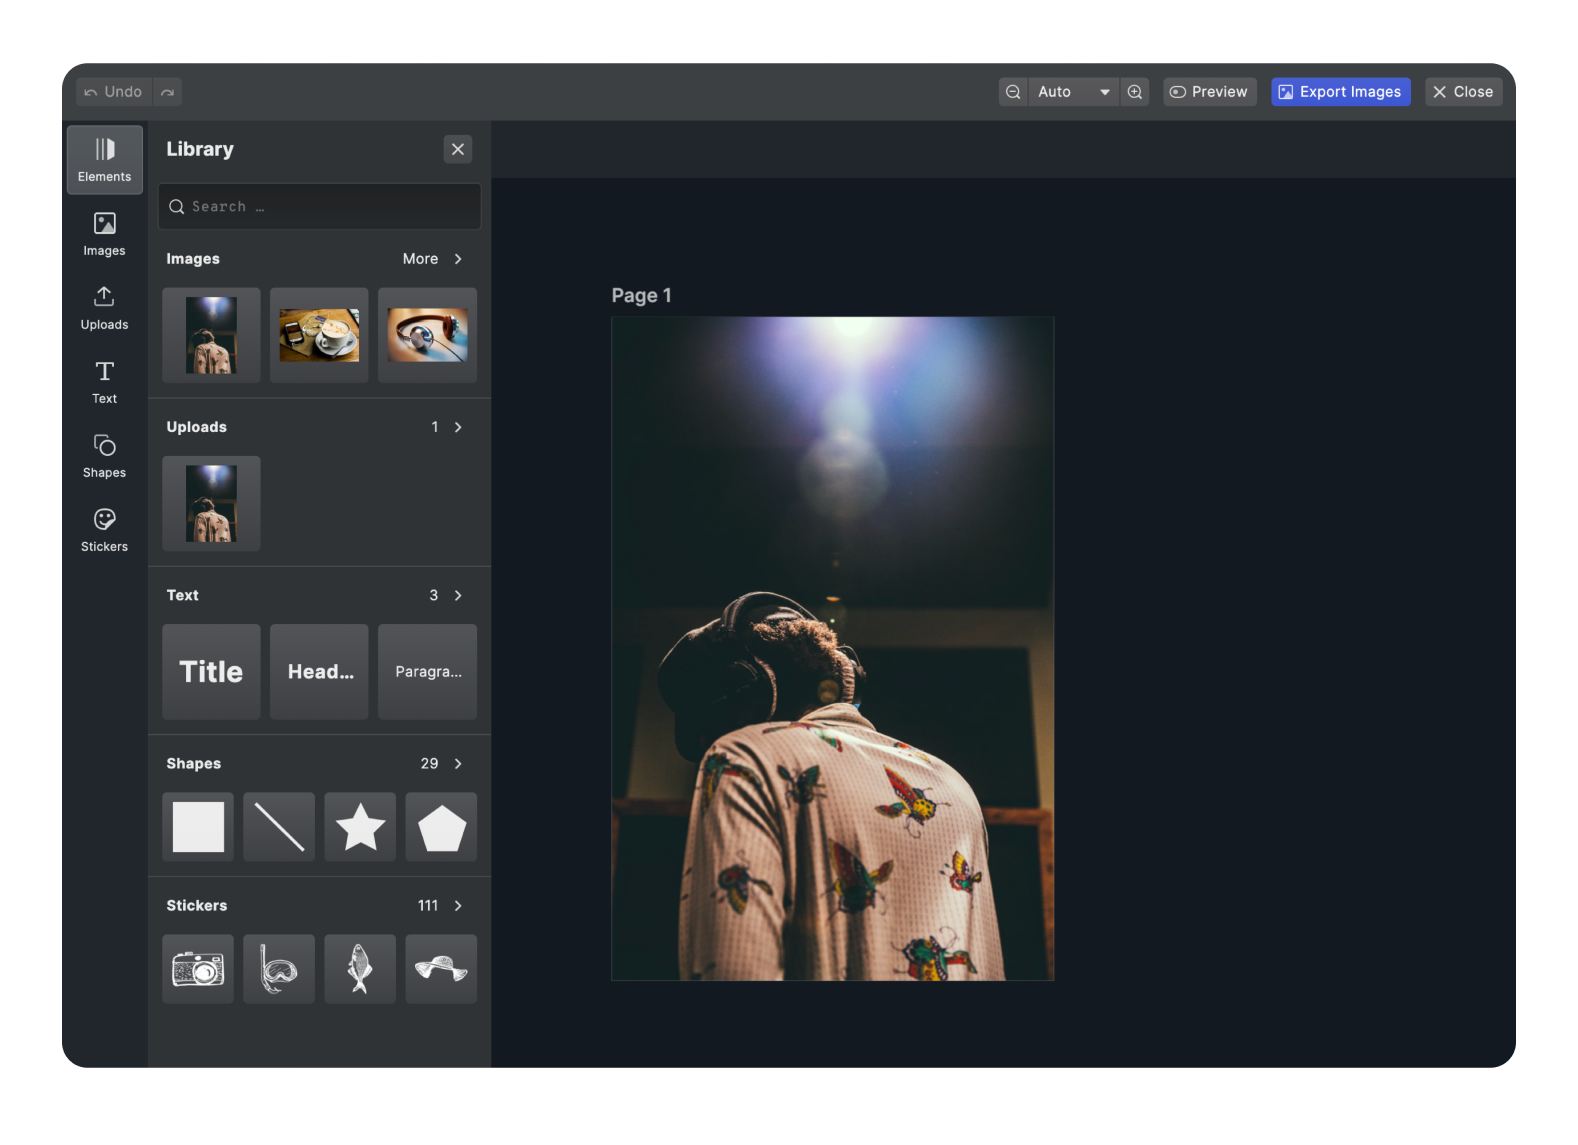The image size is (1578, 1145).
Task: Click the Undo button
Action: click(x=114, y=92)
